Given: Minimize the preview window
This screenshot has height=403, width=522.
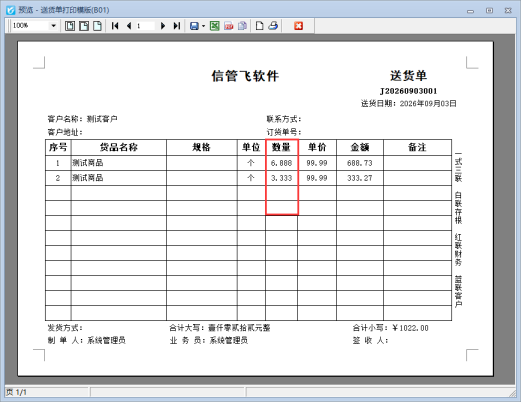Looking at the screenshot, I should pos(470,11).
